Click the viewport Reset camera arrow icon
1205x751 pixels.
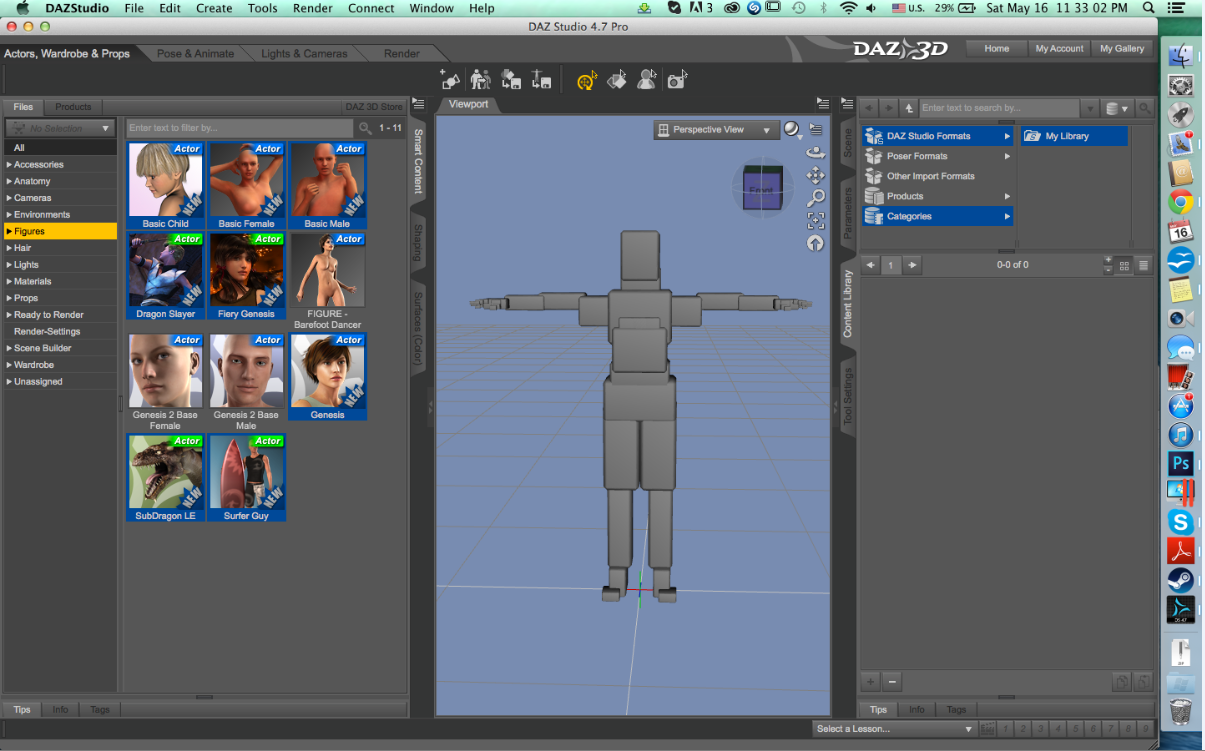(x=816, y=243)
